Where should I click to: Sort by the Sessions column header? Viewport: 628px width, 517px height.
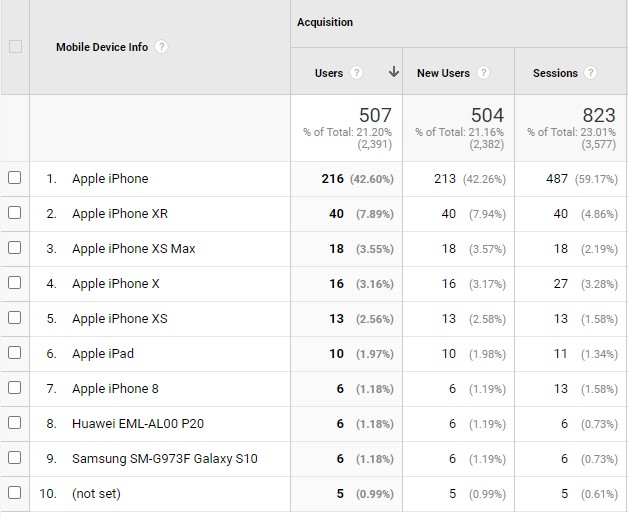point(555,73)
